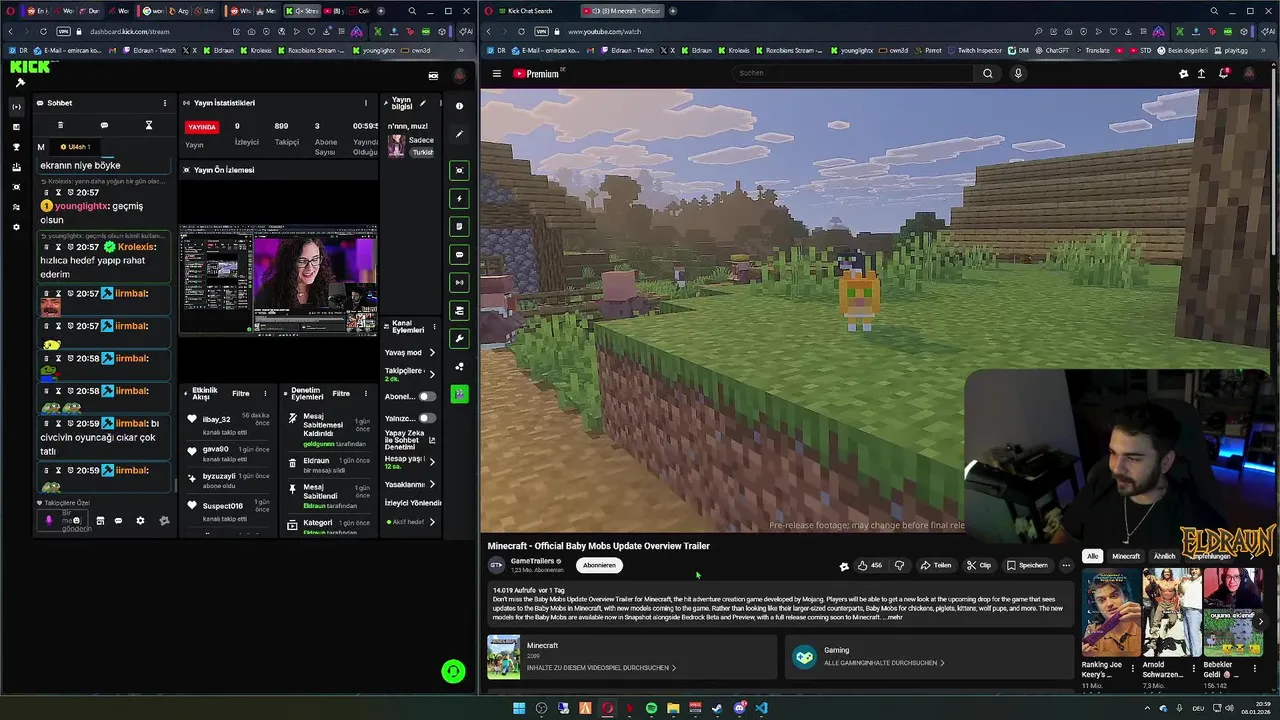Click the YouTube search input field

click(853, 73)
